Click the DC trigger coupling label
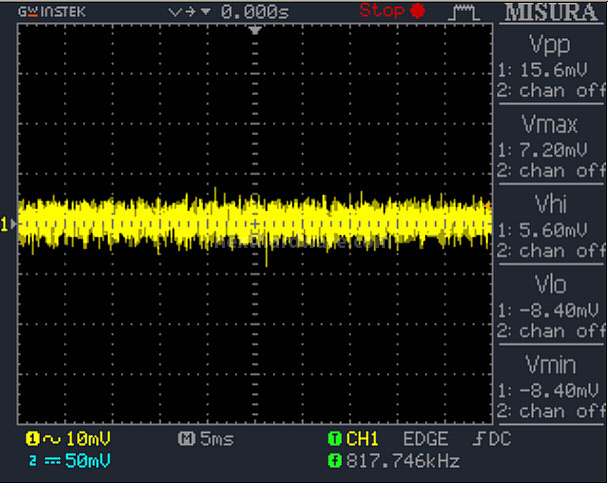 pyautogui.click(x=499, y=439)
